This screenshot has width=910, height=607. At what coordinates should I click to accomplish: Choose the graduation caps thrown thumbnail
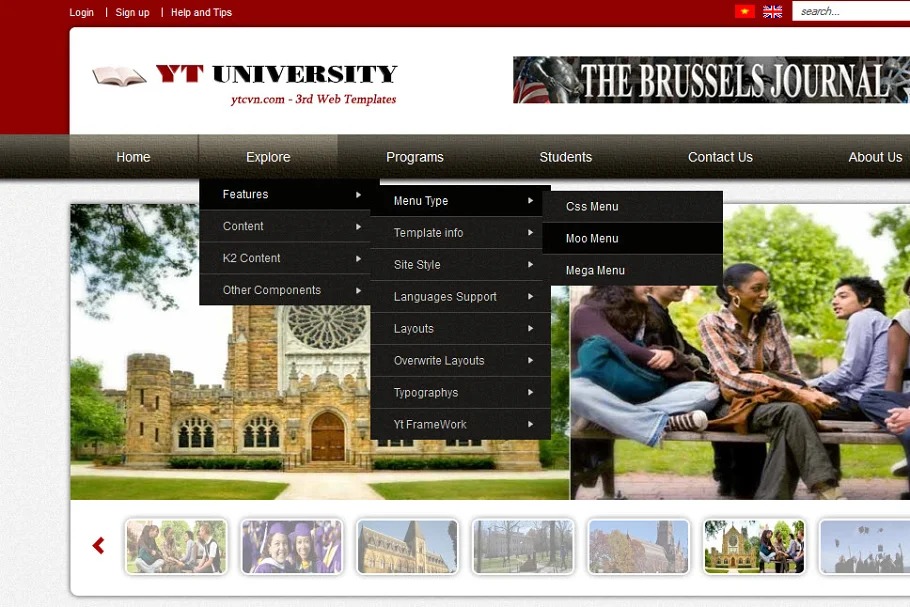(x=864, y=546)
